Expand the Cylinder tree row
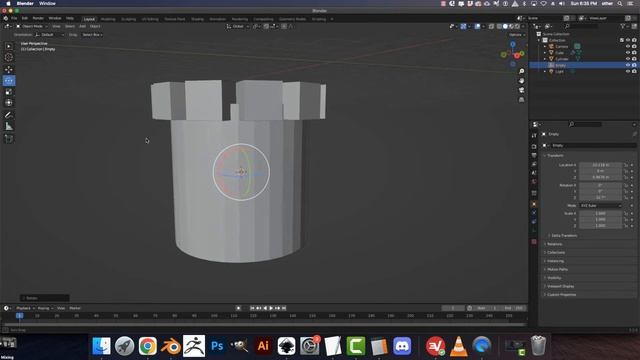Image resolution: width=640 pixels, height=360 pixels. tap(544, 59)
